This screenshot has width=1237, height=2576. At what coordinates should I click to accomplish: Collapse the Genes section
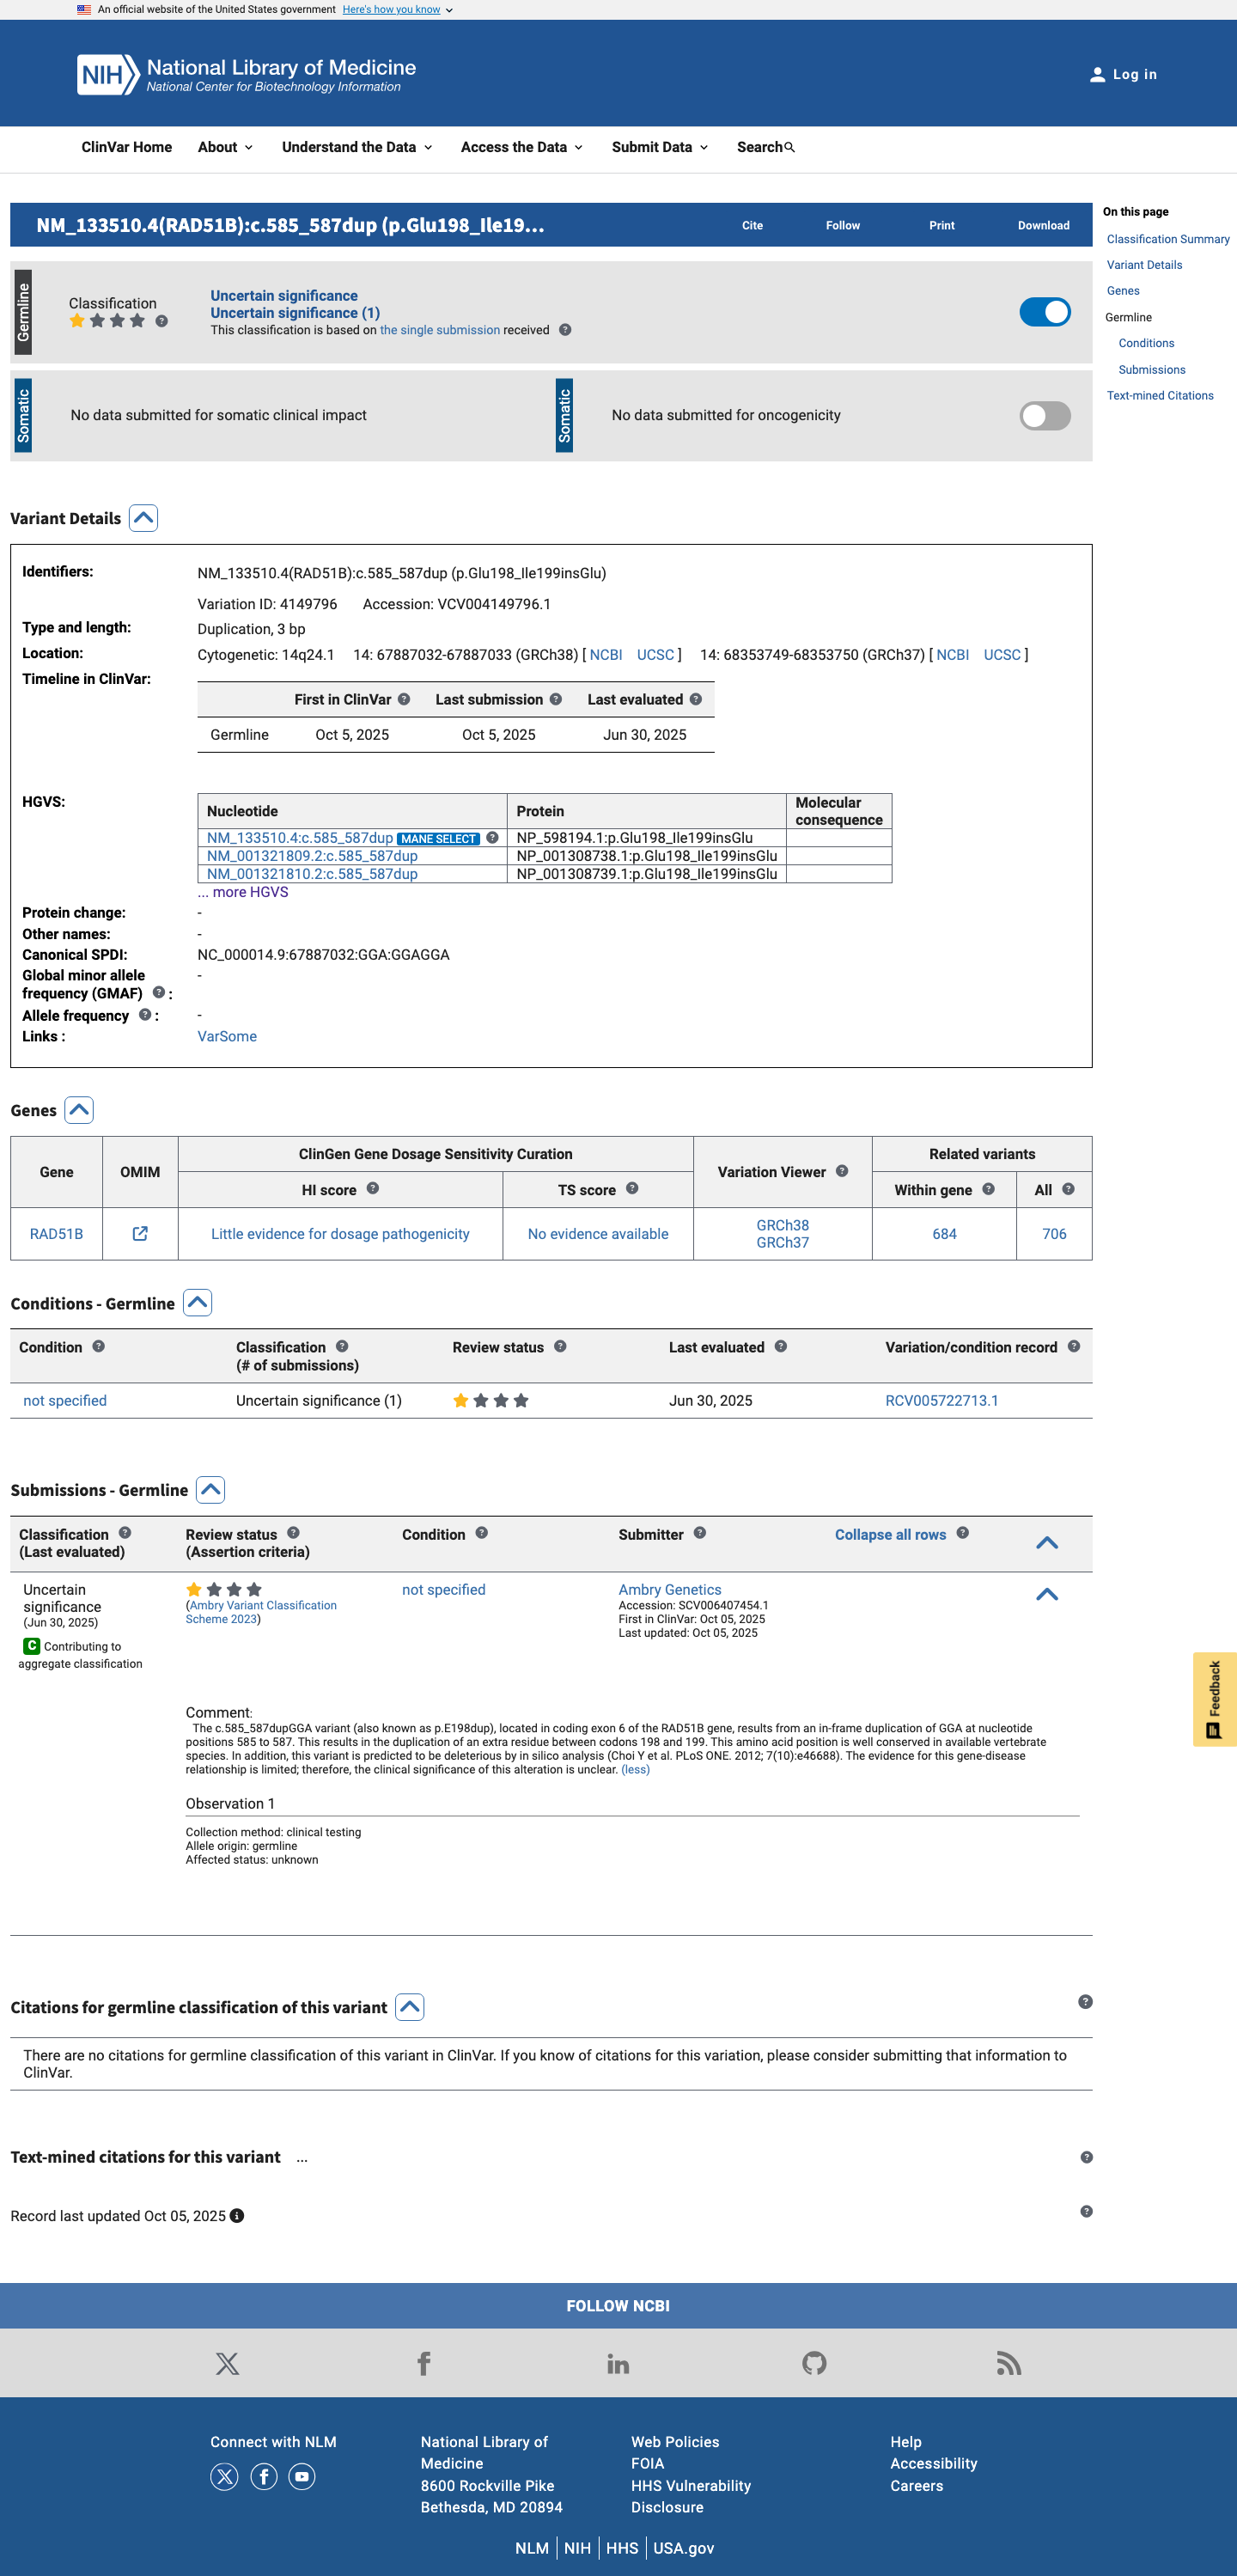(79, 1110)
